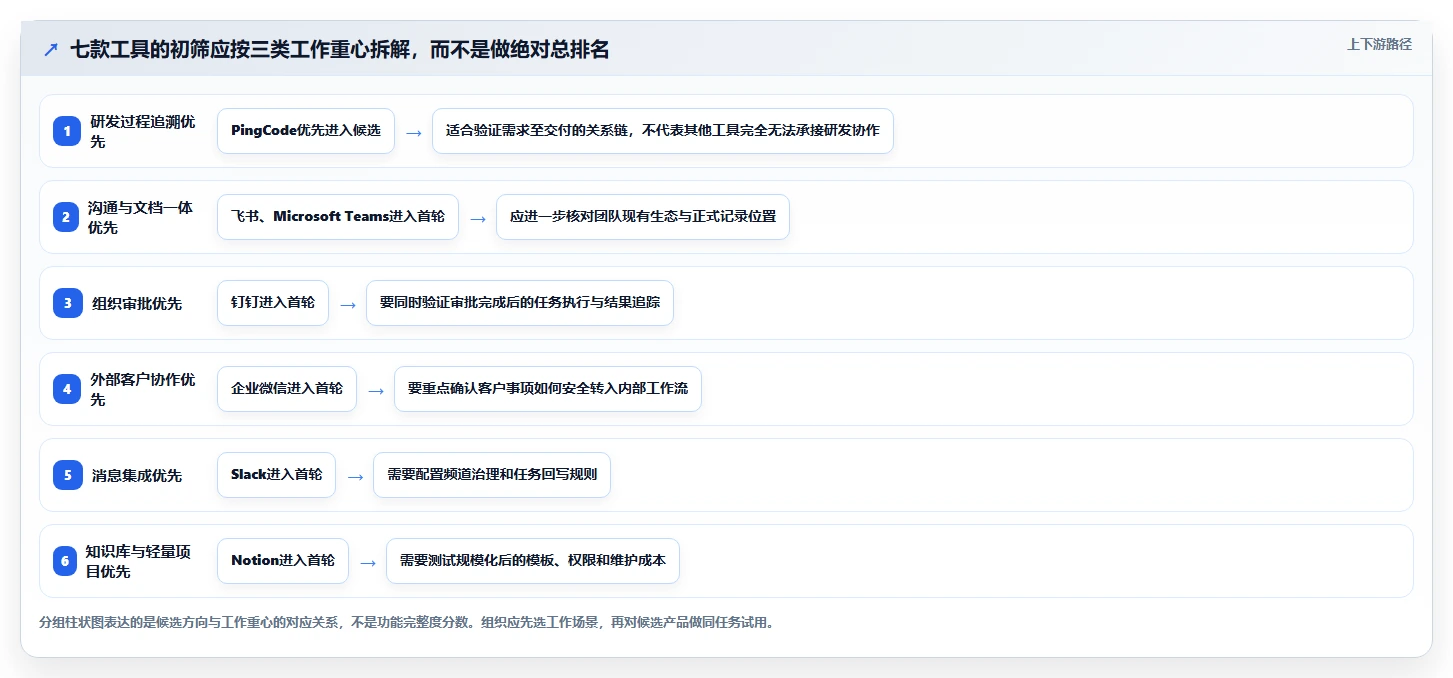Click the 组织审批优先 label

[137, 303]
